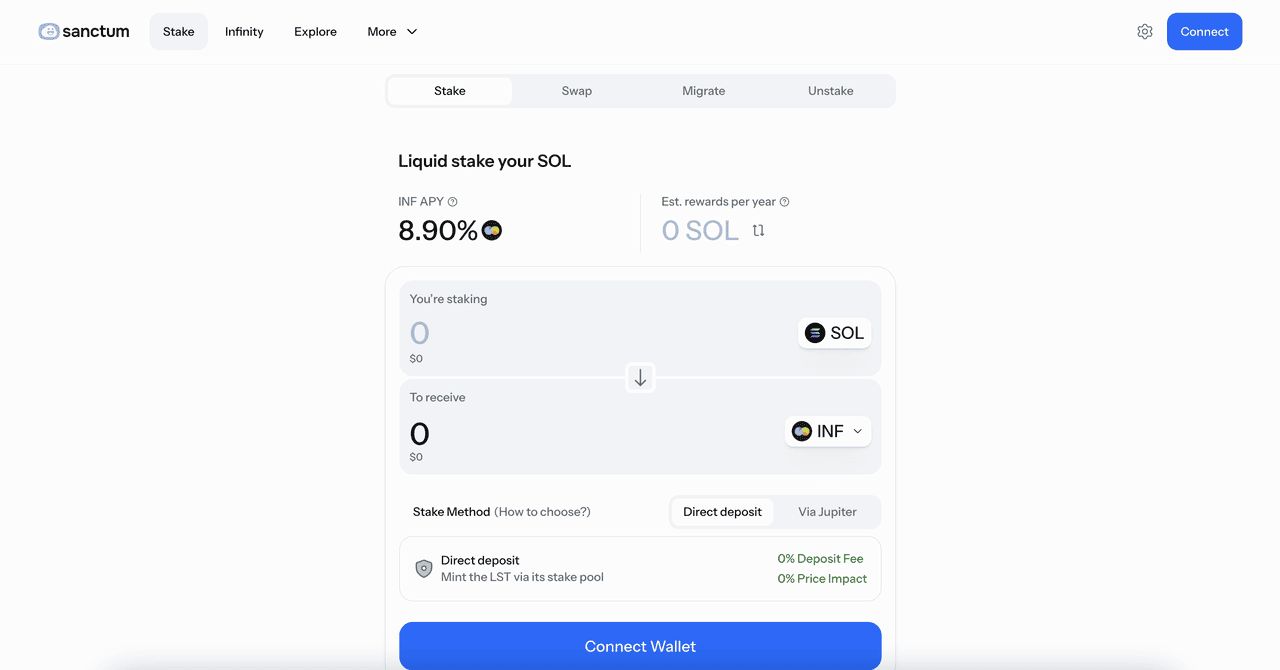This screenshot has height=670, width=1280.
Task: Open the Unstake tab
Action: tap(831, 91)
